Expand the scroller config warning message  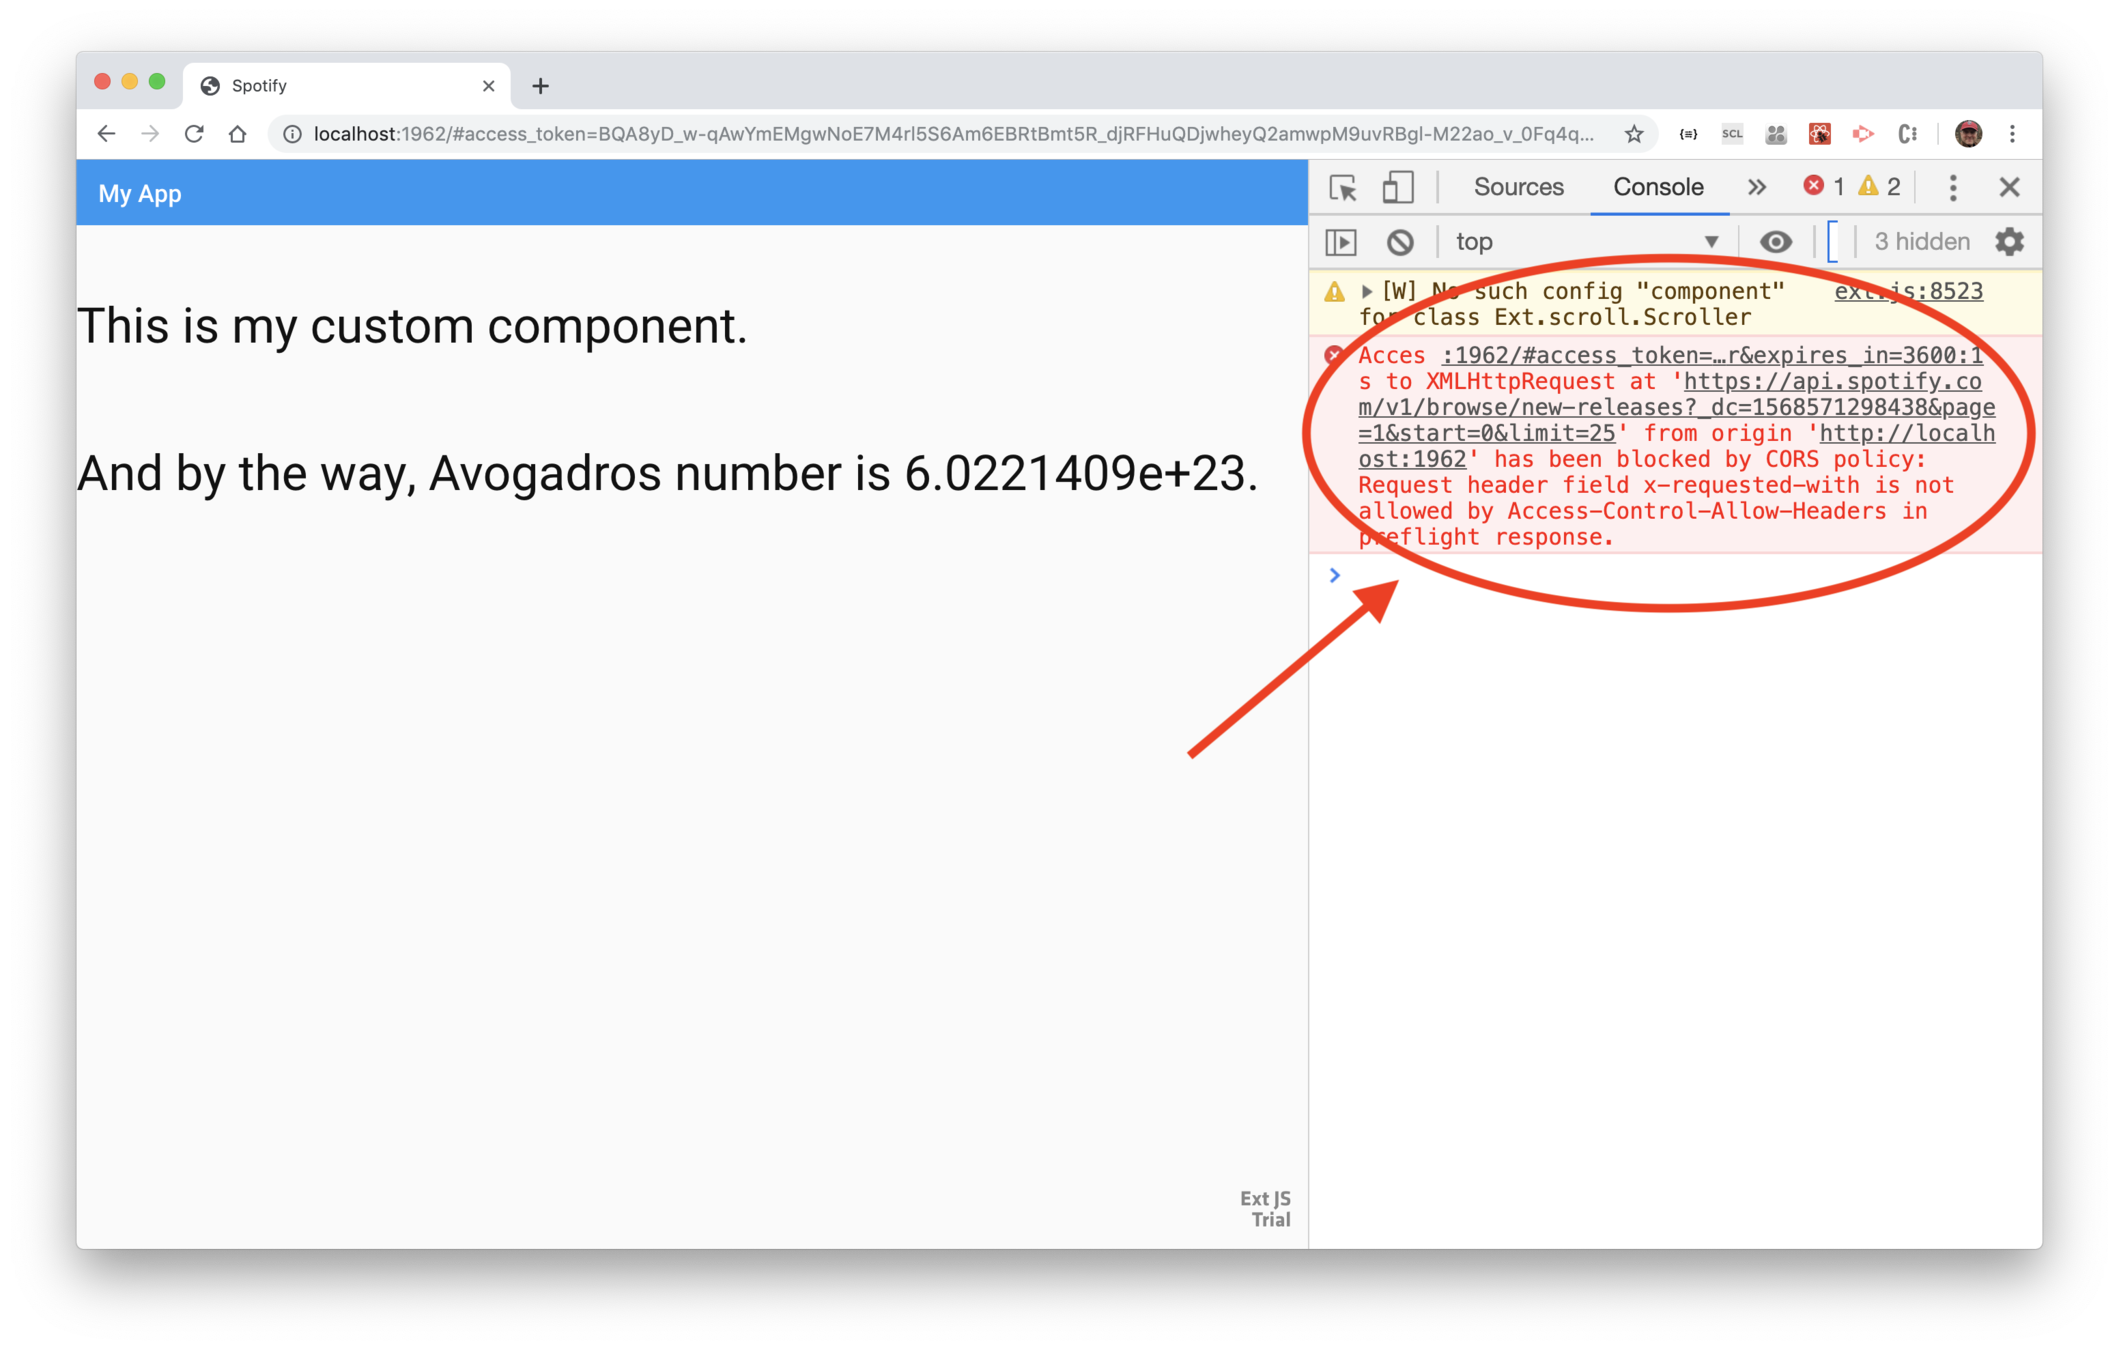point(1366,292)
